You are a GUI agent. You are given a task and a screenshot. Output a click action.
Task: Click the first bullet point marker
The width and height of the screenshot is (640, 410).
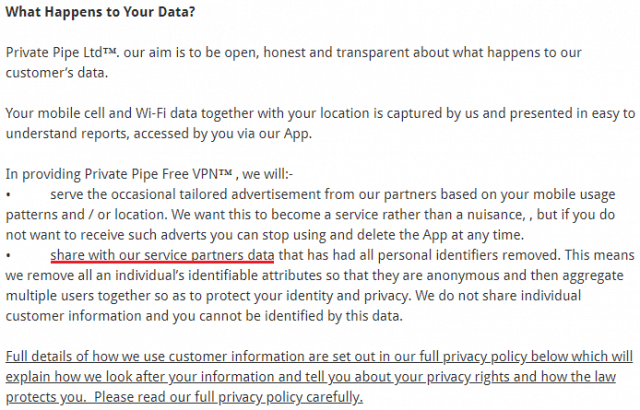click(x=8, y=195)
